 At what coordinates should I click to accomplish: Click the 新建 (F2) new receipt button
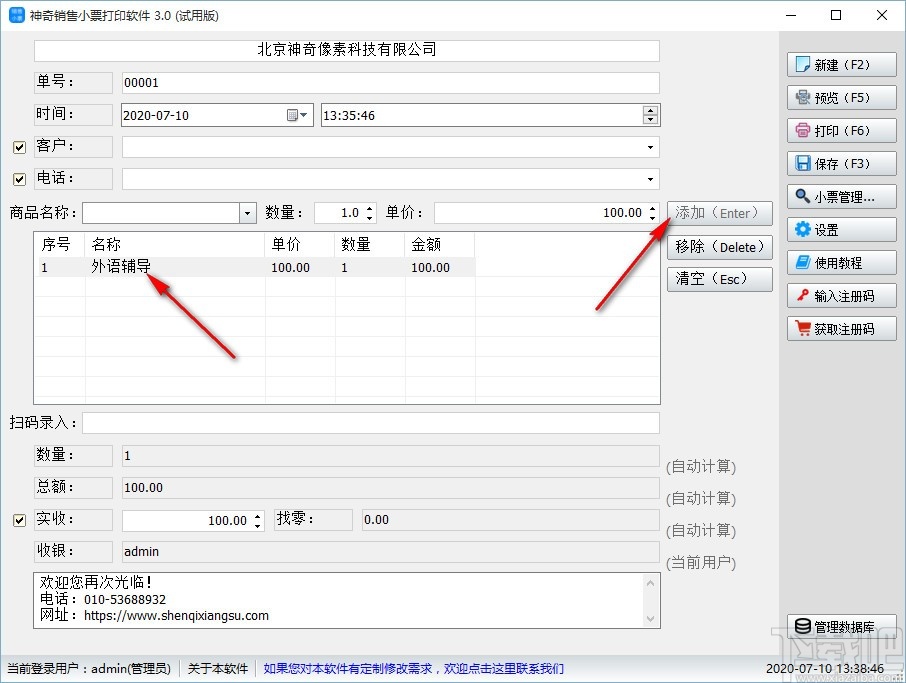(x=841, y=65)
